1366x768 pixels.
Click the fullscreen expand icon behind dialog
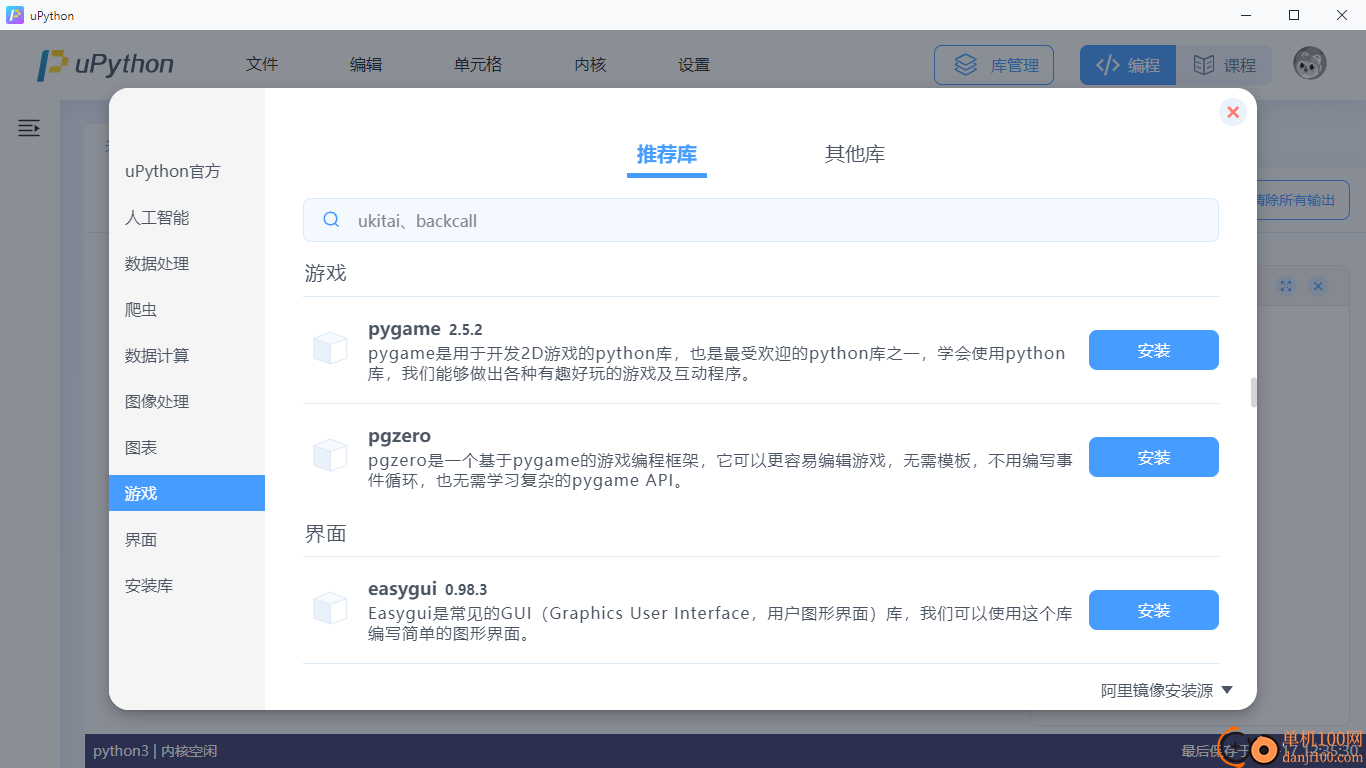[1286, 286]
